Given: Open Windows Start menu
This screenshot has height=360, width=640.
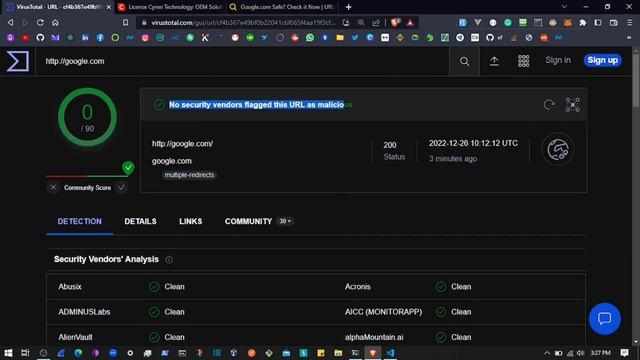Looking at the screenshot, I should (x=8, y=353).
